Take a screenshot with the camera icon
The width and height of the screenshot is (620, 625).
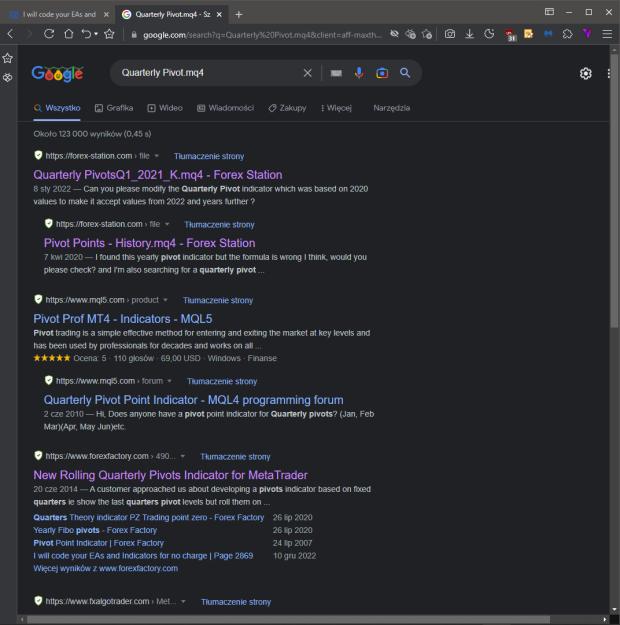click(450, 34)
